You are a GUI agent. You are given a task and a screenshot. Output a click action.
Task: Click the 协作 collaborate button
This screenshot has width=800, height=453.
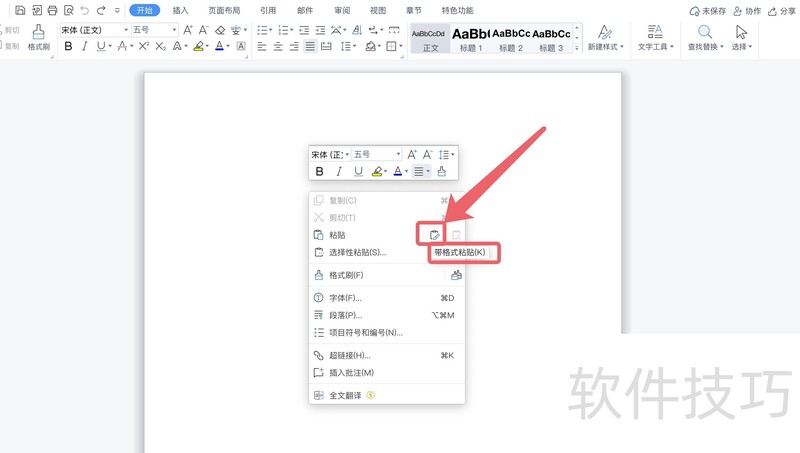click(747, 11)
